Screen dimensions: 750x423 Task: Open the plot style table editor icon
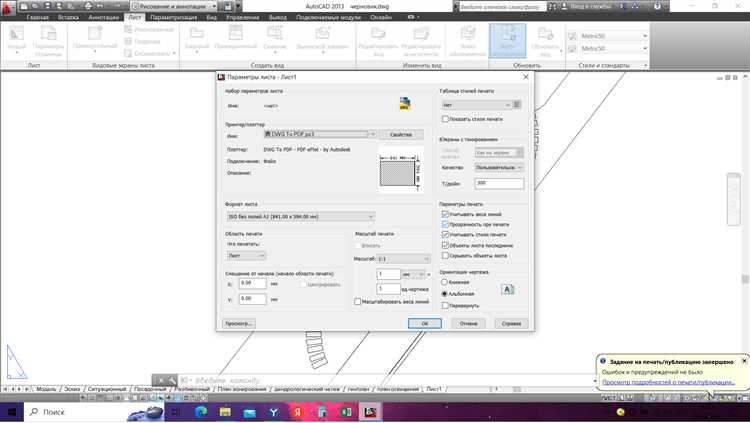pos(517,105)
